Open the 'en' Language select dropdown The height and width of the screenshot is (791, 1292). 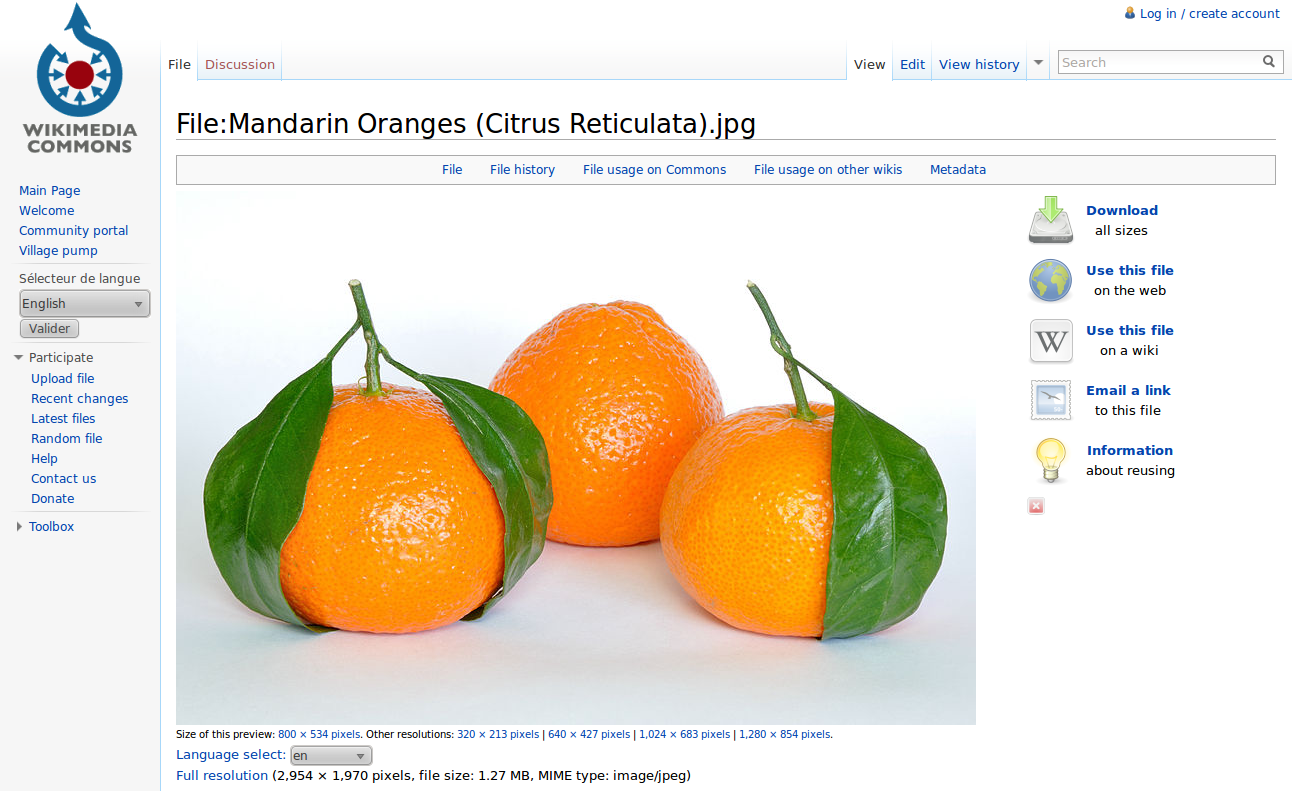click(331, 756)
